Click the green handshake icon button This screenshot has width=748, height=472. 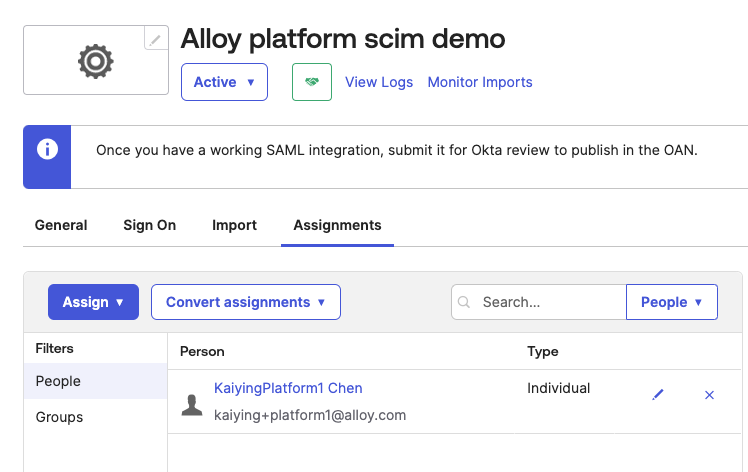312,82
